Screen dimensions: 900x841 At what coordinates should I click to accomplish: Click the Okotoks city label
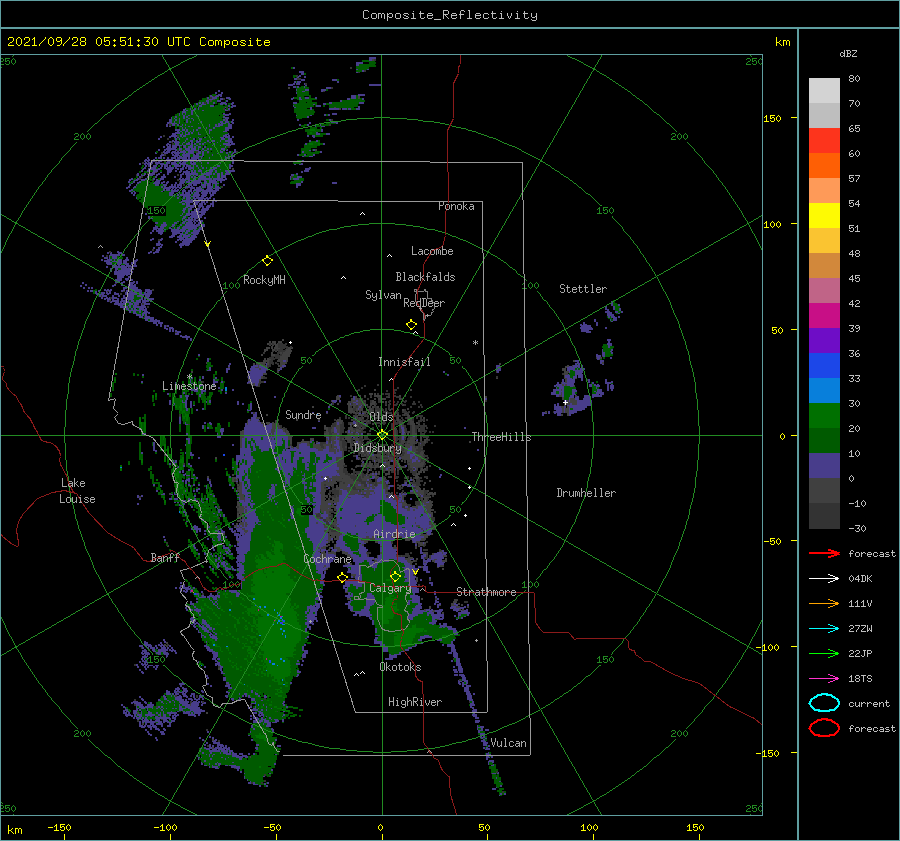[400, 667]
